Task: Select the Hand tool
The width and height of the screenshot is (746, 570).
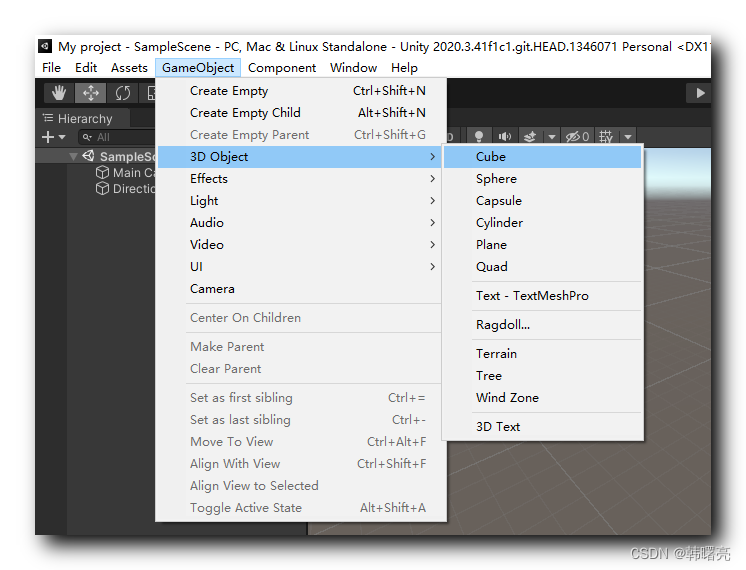Action: (59, 93)
